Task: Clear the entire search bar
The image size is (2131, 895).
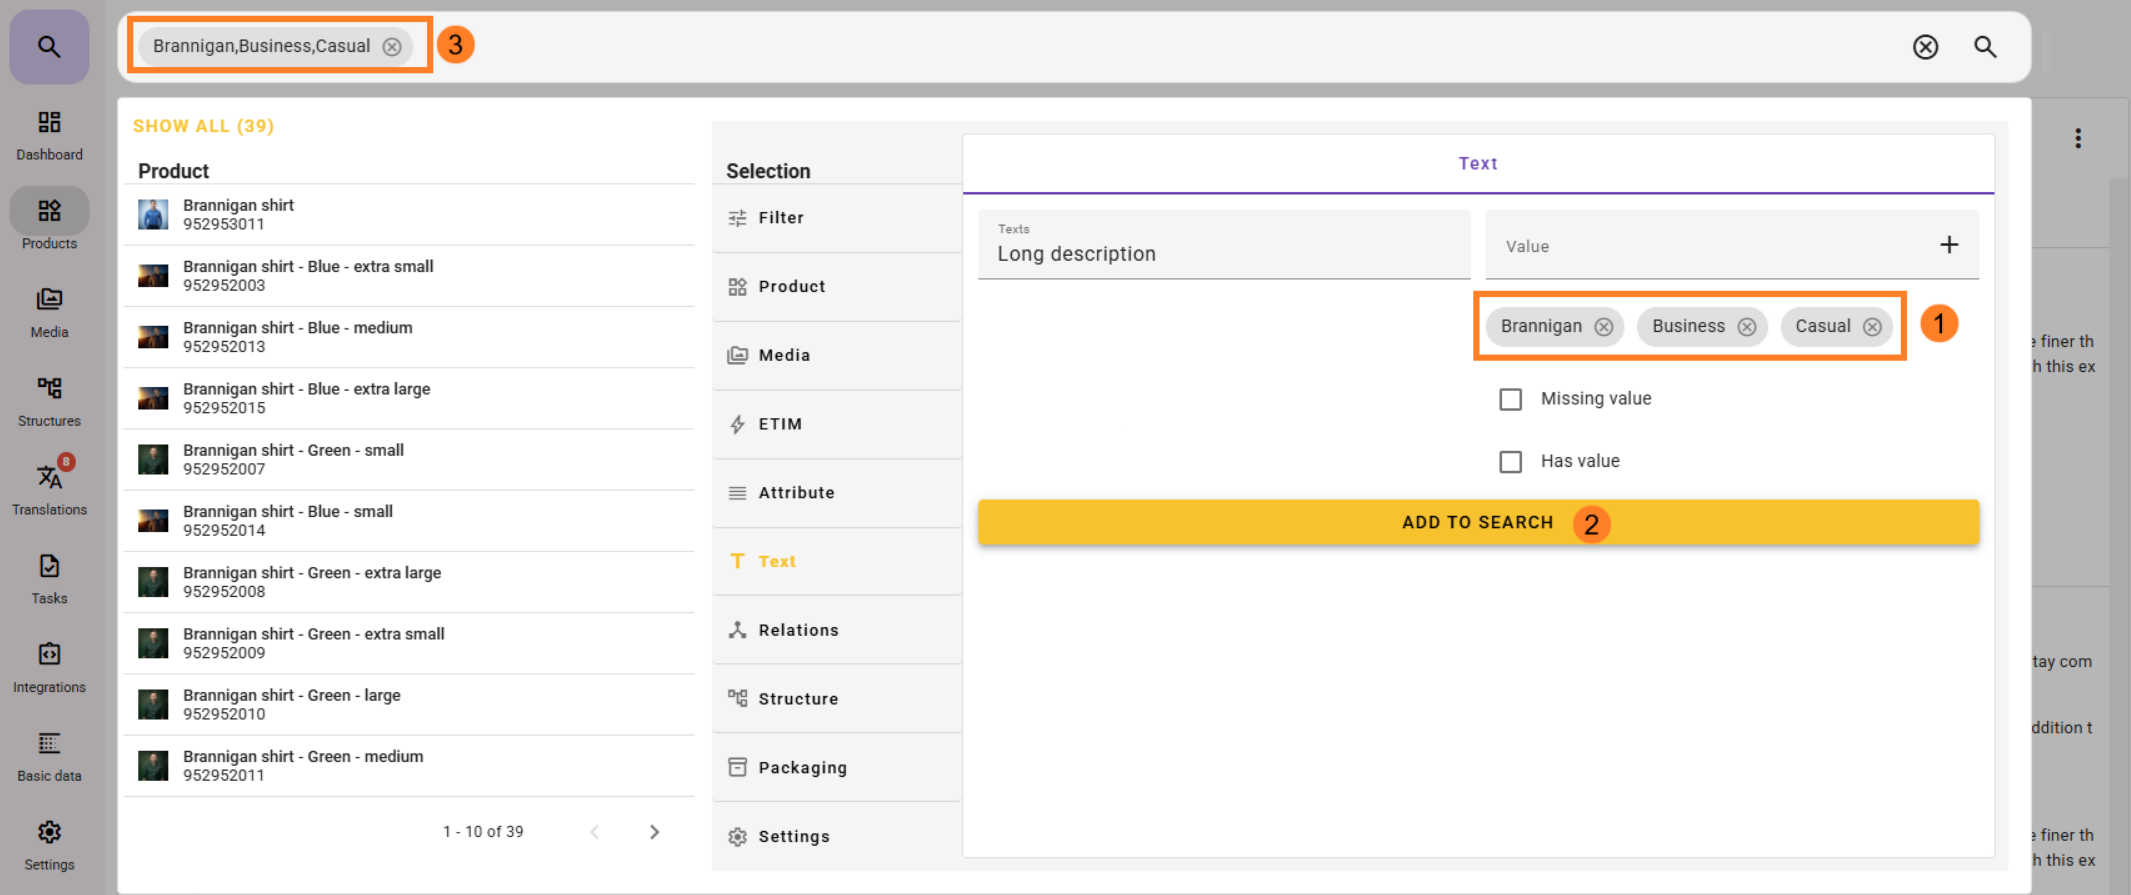Action: (1925, 47)
